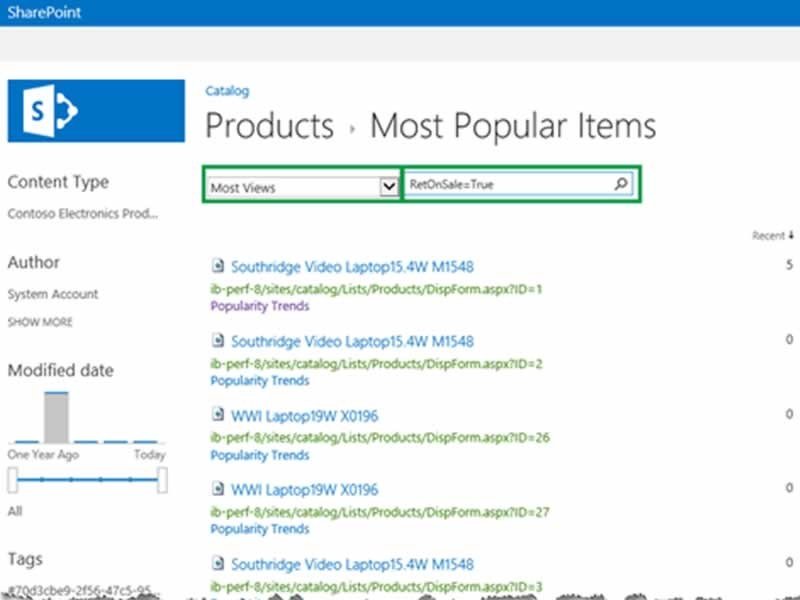Click the SharePoint label in the top bar

(44, 13)
